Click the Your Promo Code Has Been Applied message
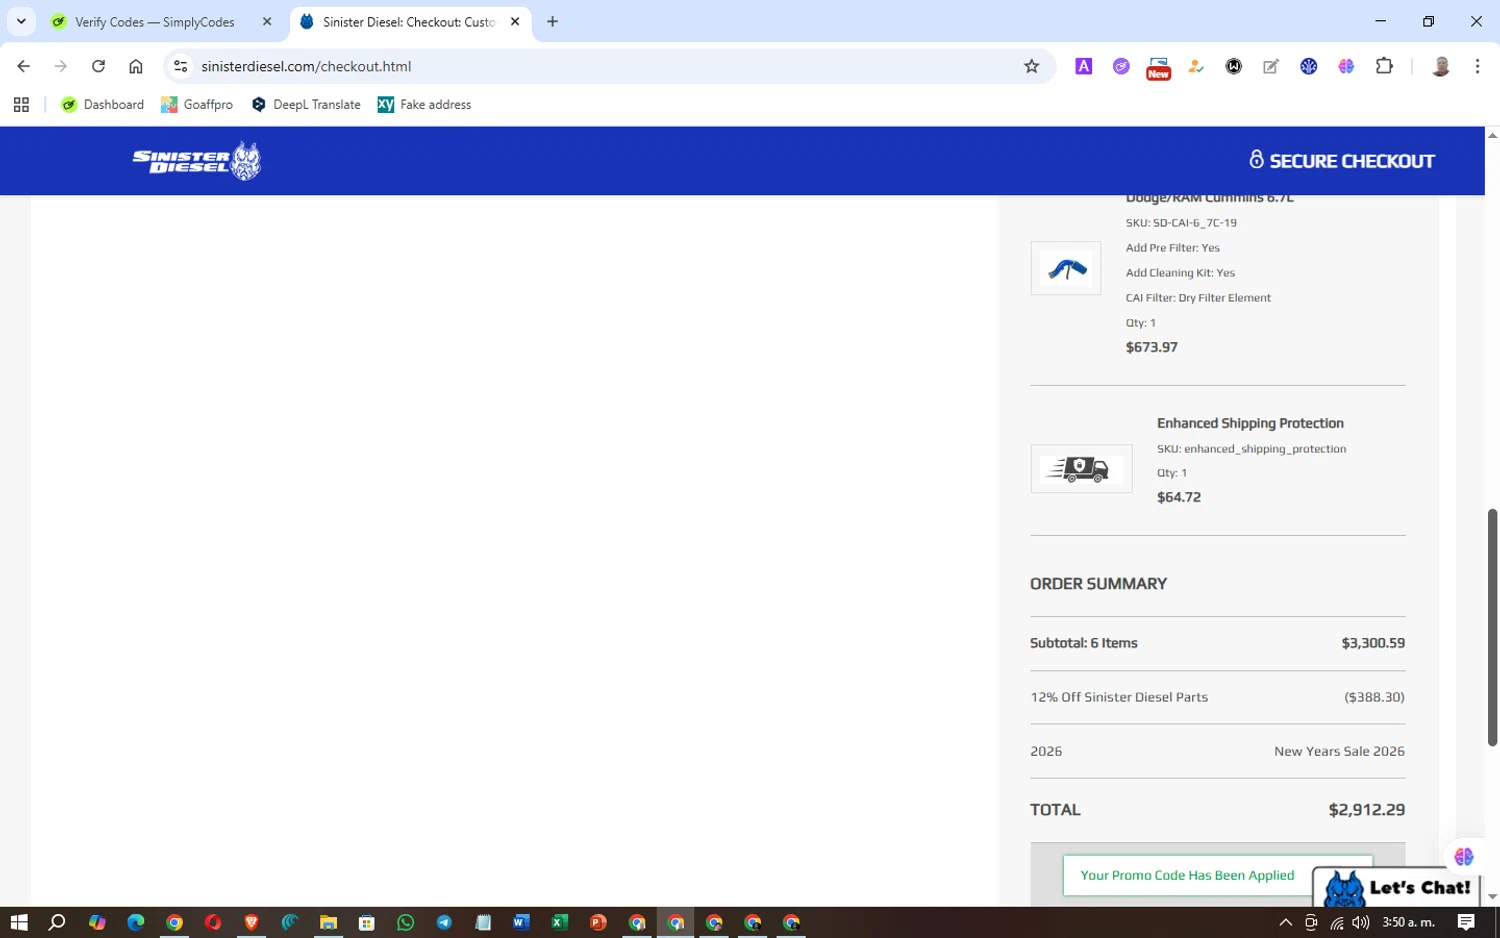 point(1187,875)
